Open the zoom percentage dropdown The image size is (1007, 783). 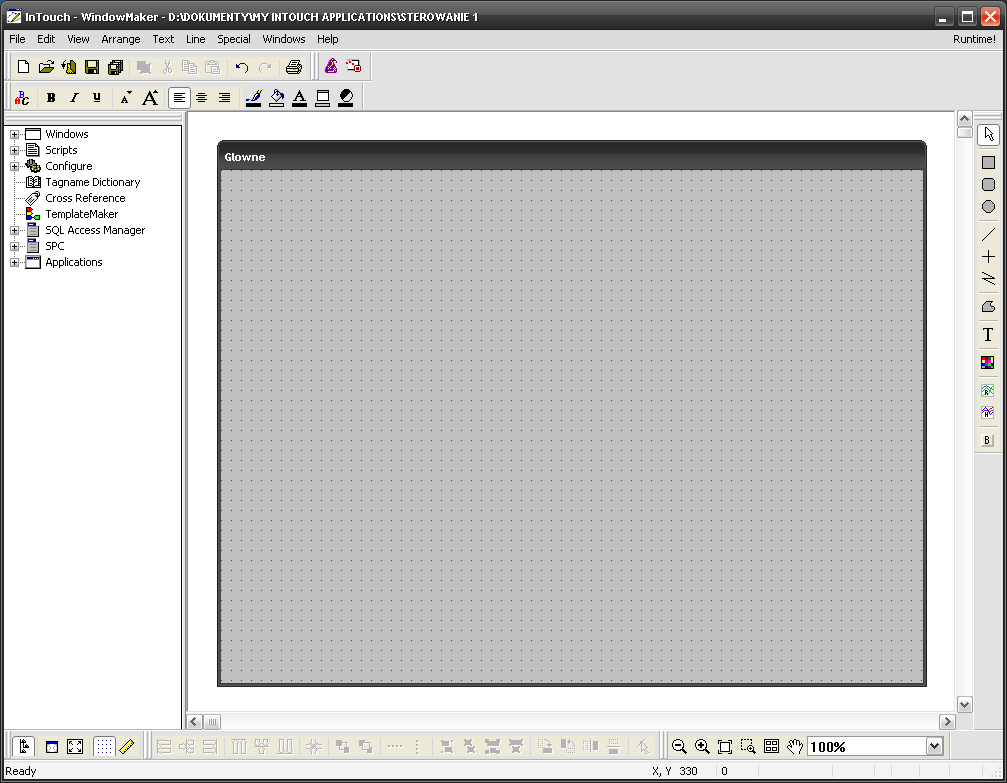coord(934,746)
